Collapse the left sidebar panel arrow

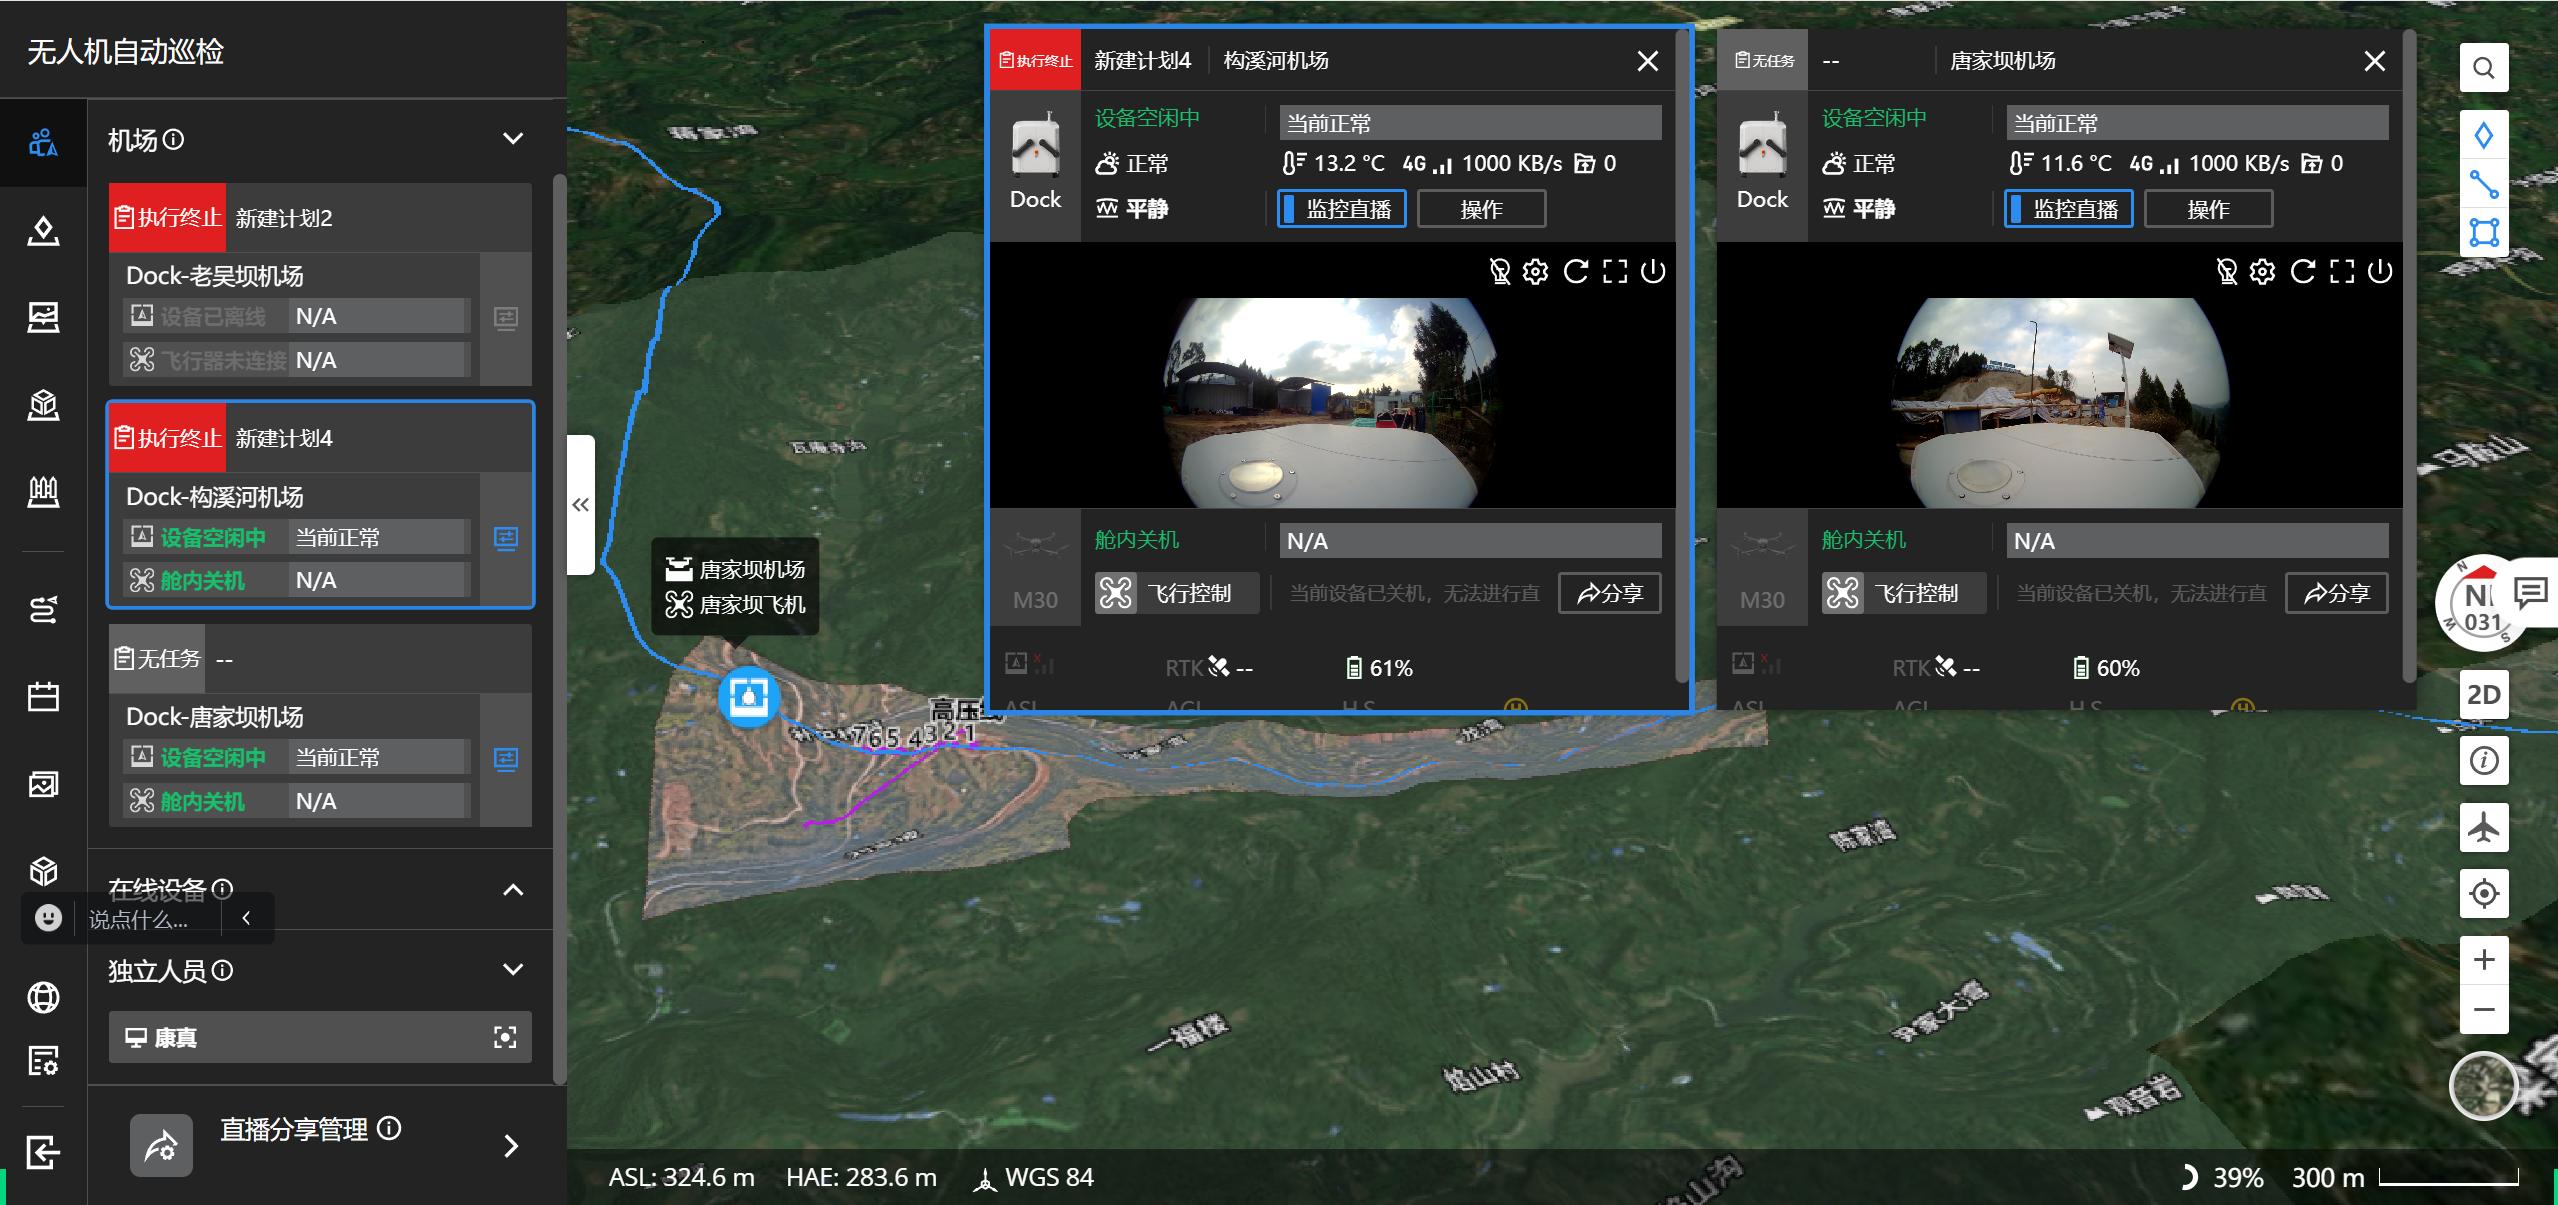(581, 505)
